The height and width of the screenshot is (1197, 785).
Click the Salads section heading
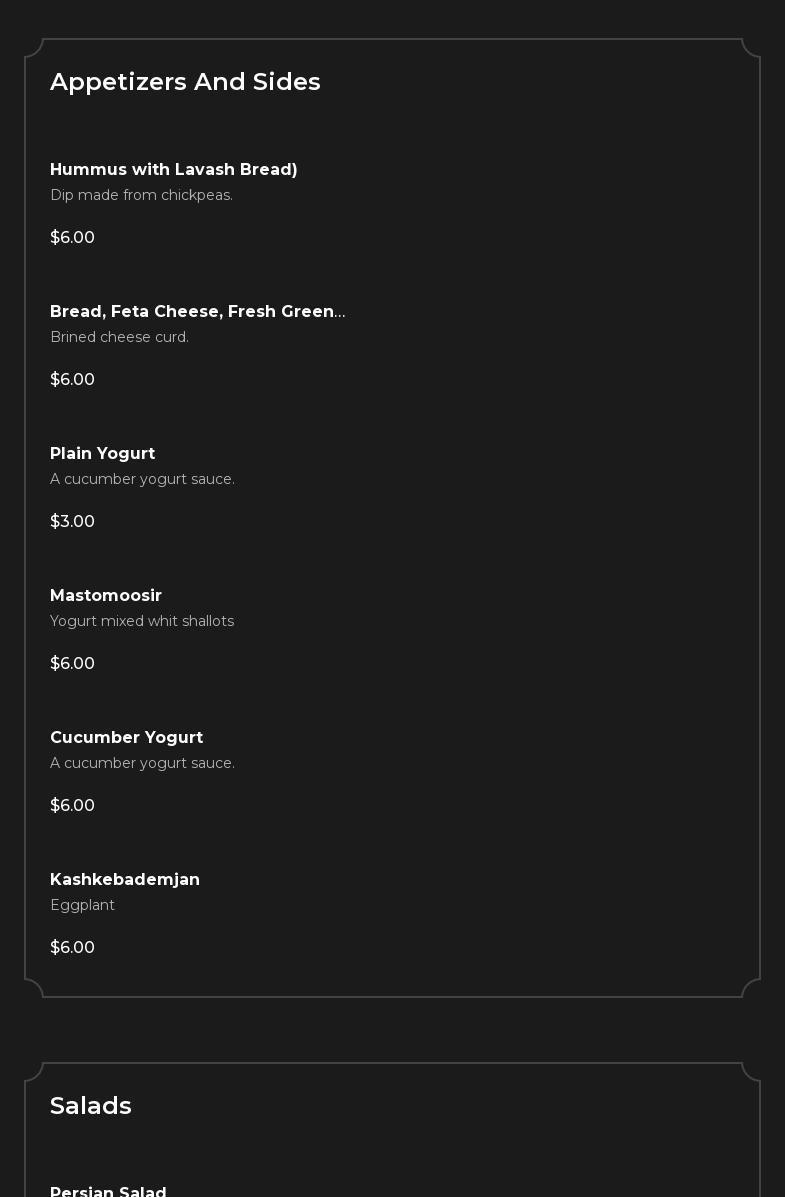(91, 1106)
